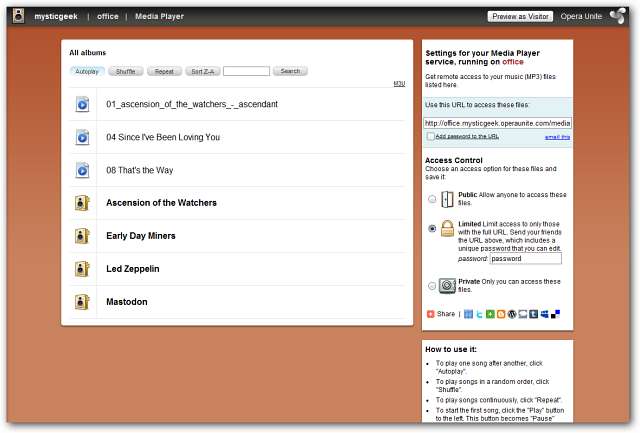The image size is (640, 433).
Task: Open Ascension of the Watchers album title
Action: (x=161, y=203)
